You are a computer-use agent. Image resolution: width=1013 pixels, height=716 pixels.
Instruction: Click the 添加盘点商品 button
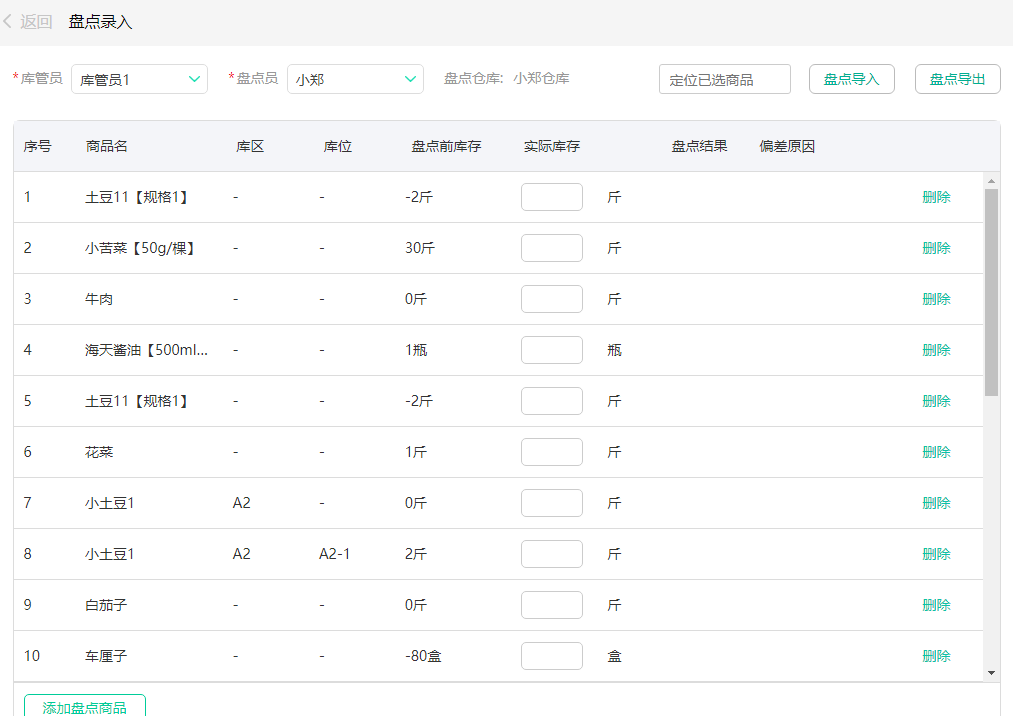[84, 706]
